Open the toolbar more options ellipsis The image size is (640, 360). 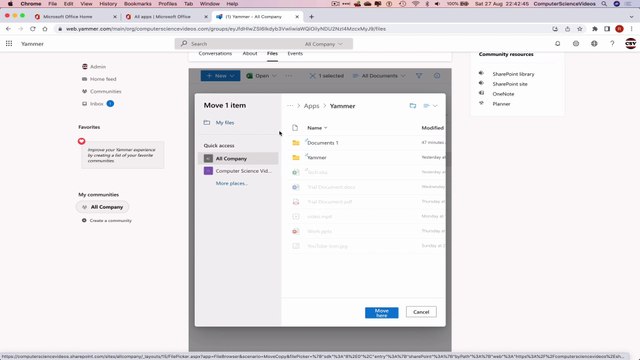coord(289,76)
